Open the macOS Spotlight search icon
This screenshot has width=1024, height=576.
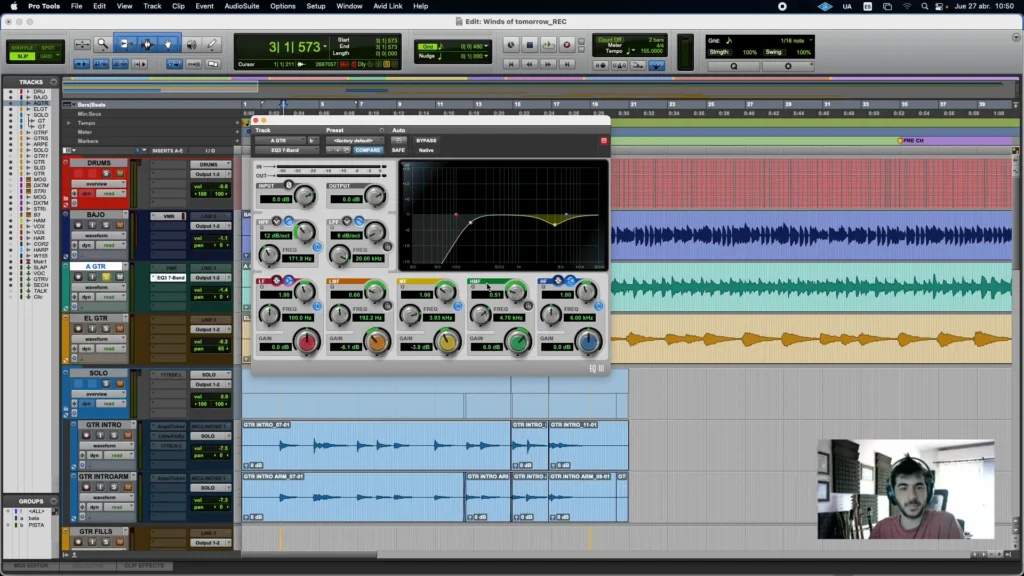[x=924, y=7]
